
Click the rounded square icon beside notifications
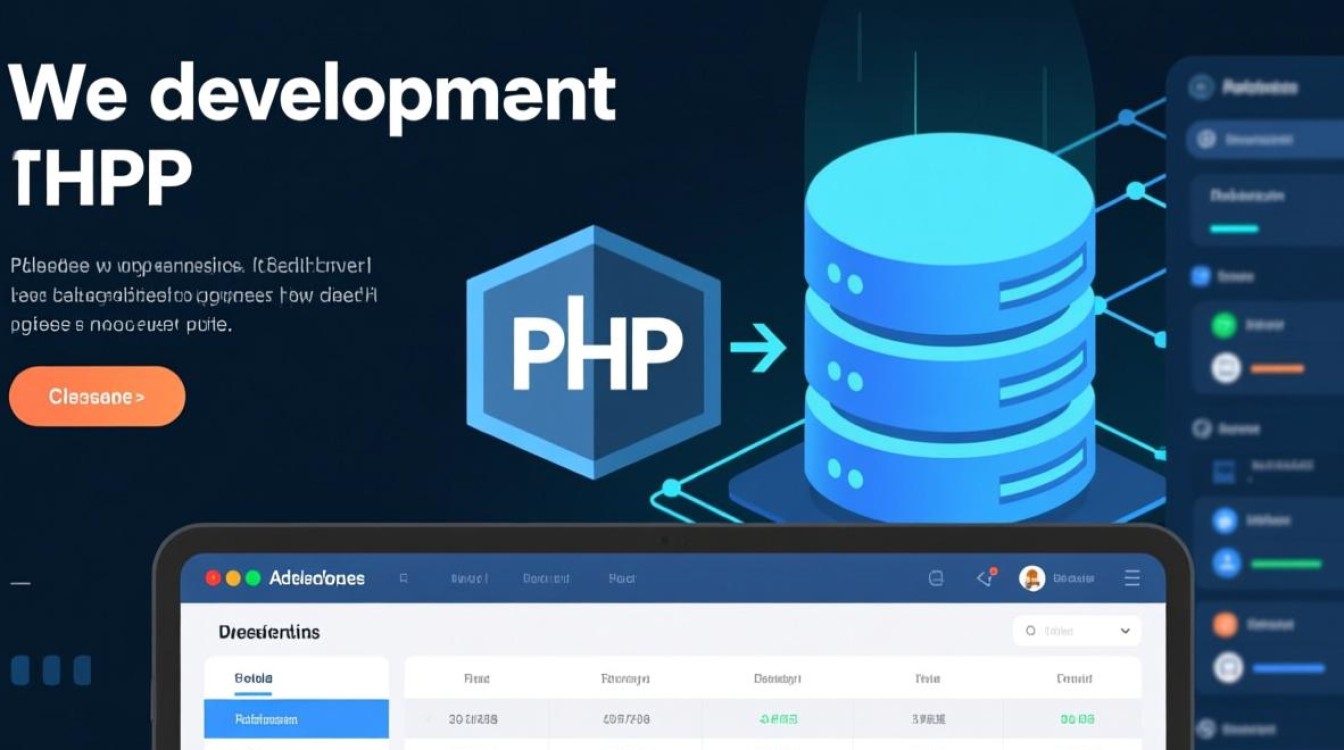936,578
